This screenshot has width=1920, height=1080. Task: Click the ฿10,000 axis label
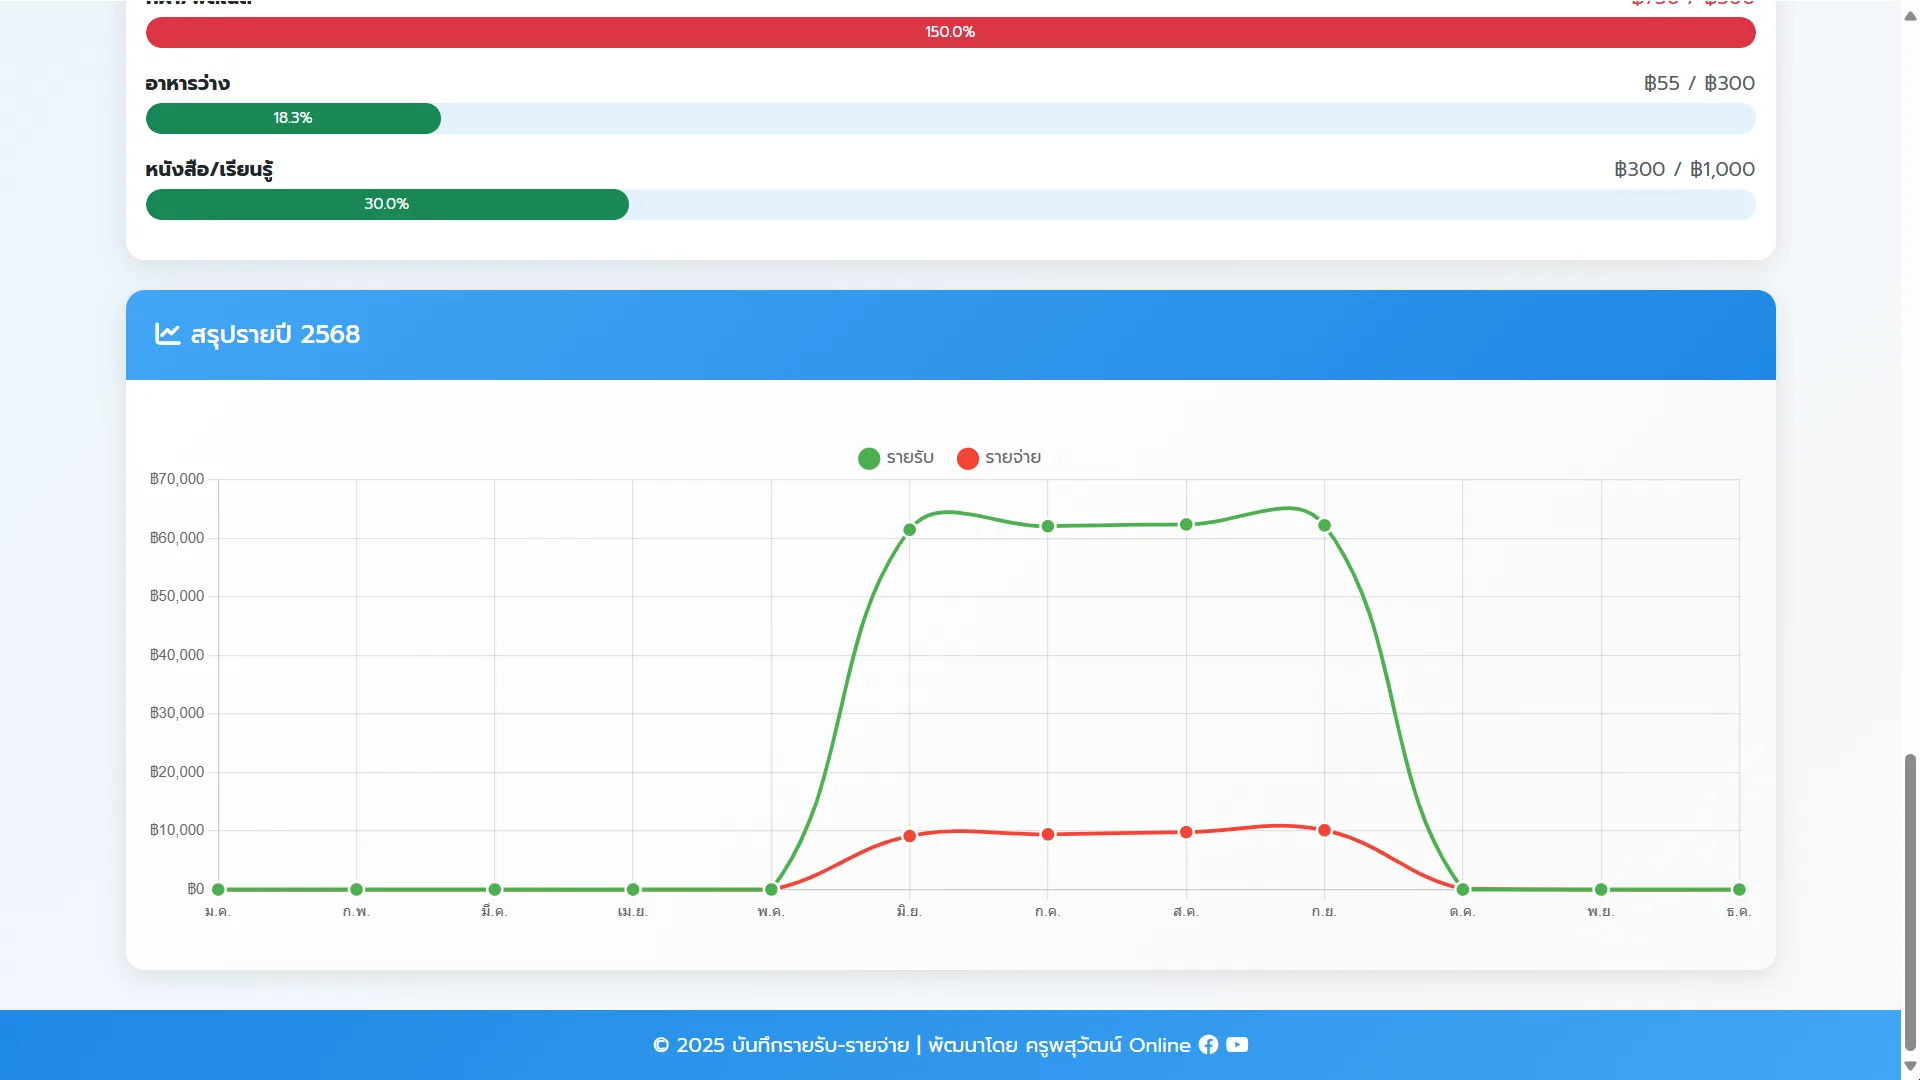point(177,830)
